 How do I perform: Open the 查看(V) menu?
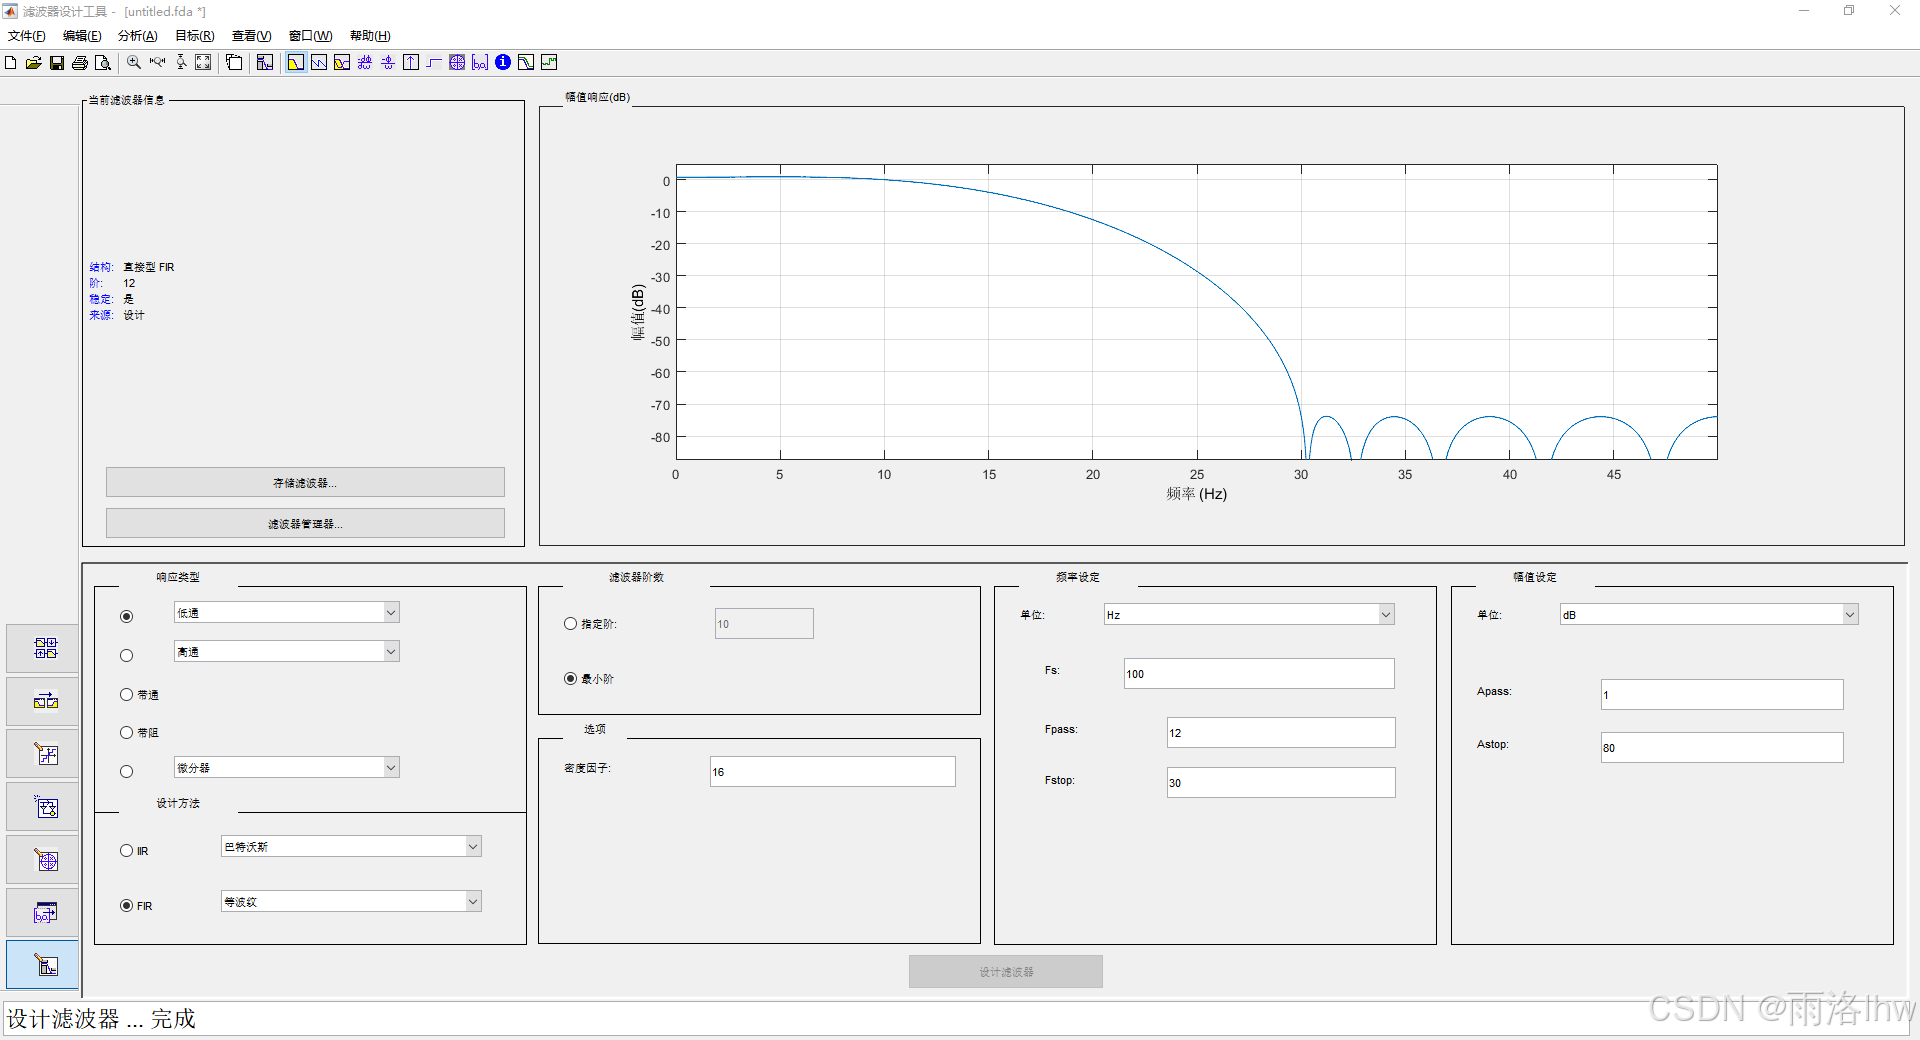252,36
